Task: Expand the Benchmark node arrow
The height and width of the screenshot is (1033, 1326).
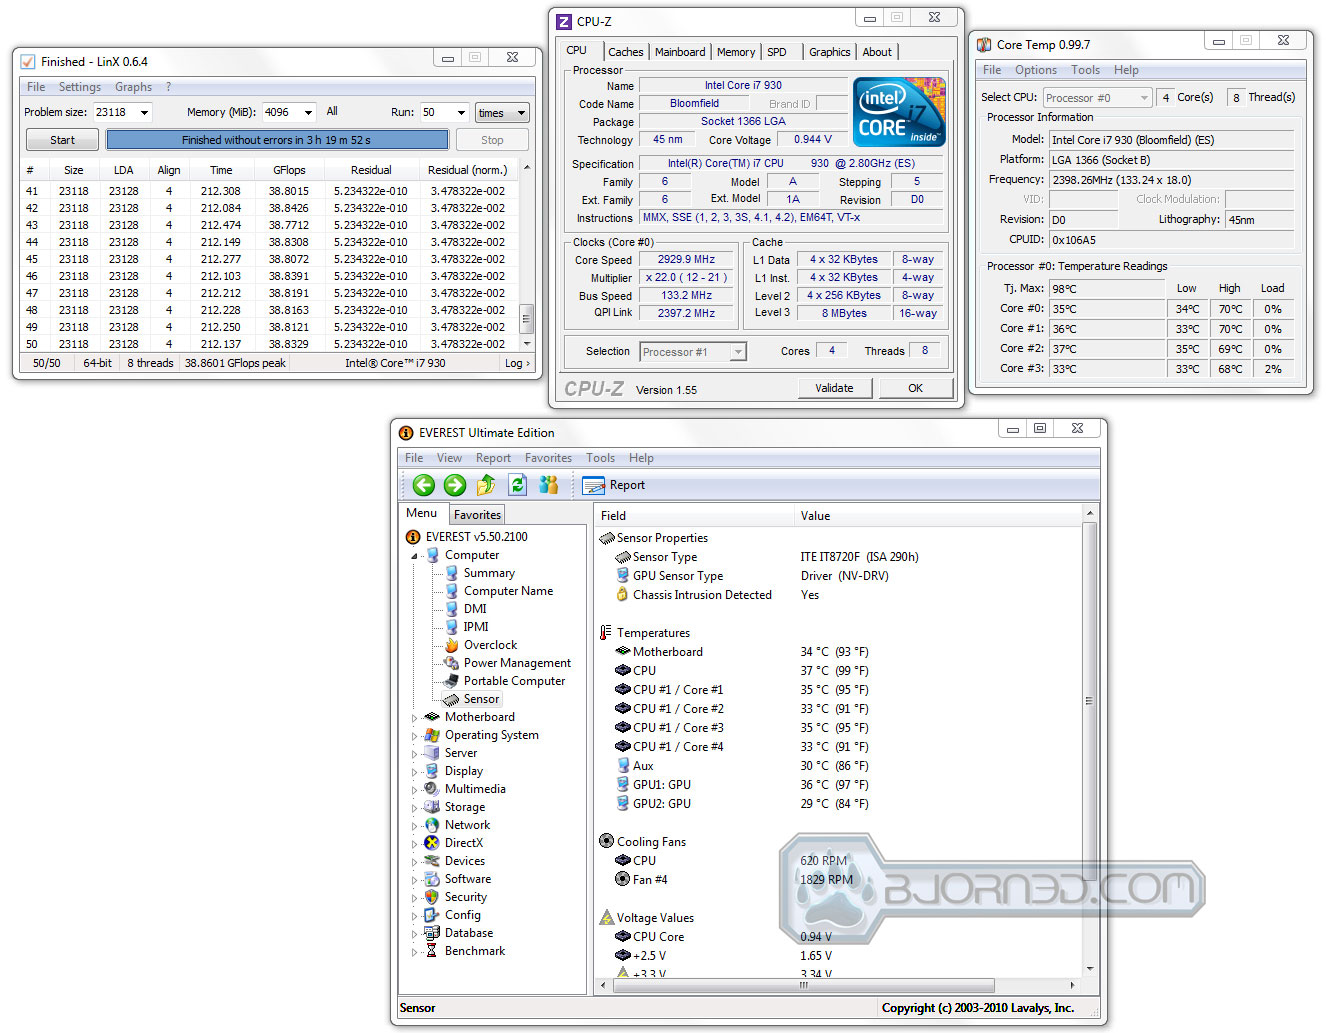Action: tap(415, 952)
